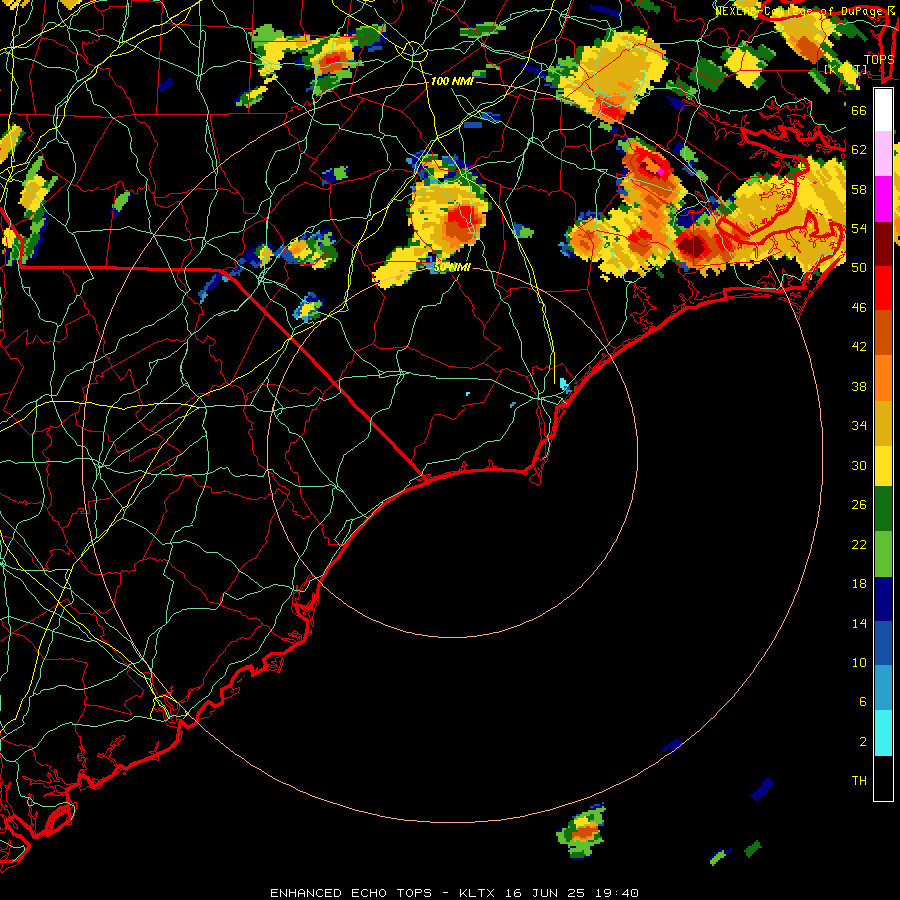Select the bright red legend band
This screenshot has height=900, width=900.
pos(883,288)
